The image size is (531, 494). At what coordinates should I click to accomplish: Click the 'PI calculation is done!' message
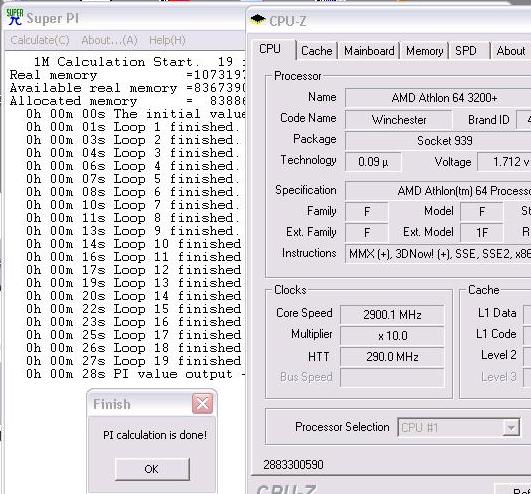pyautogui.click(x=155, y=435)
